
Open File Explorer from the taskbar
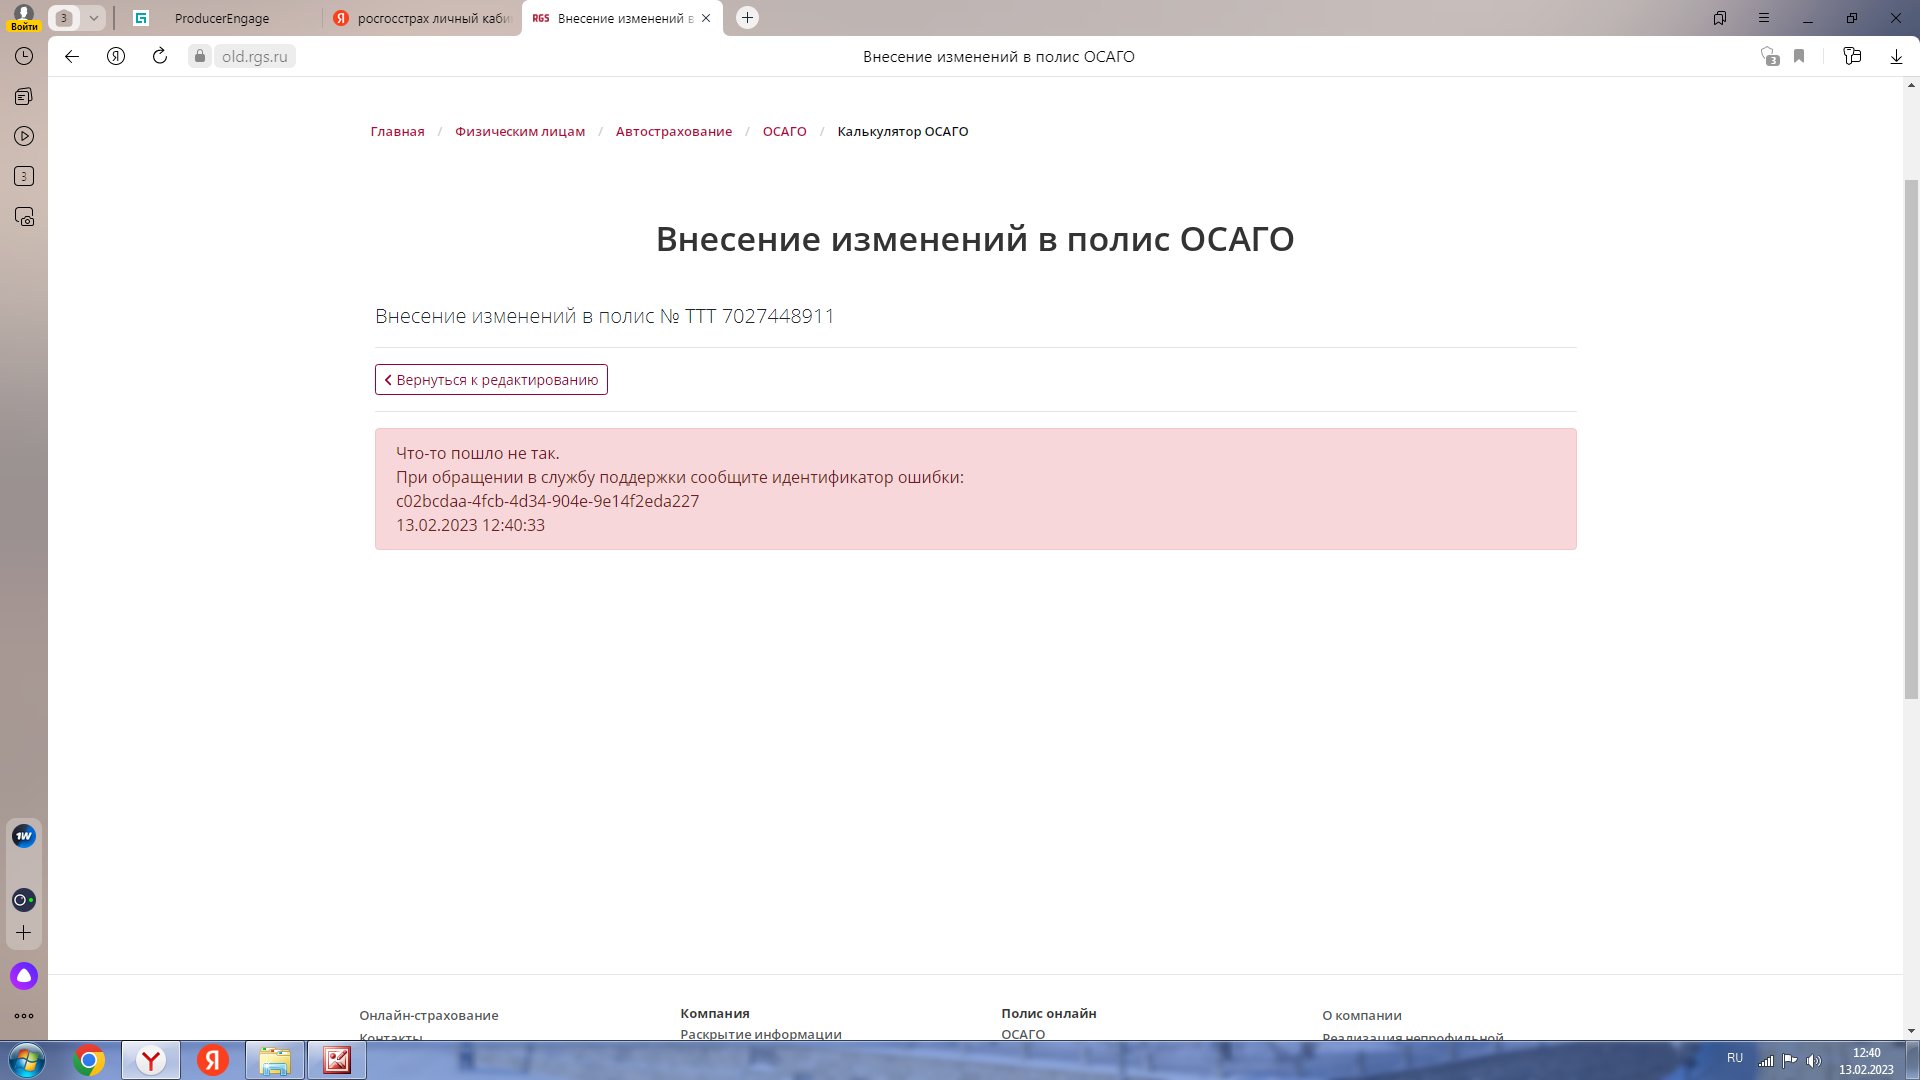pyautogui.click(x=275, y=1060)
